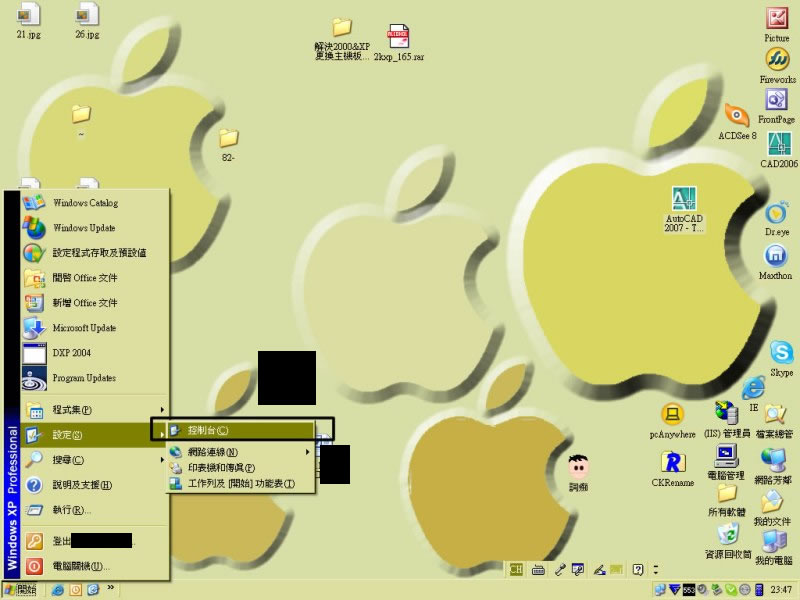This screenshot has width=800, height=600.
Task: Open the 21.jpg desktop file
Action: pos(28,20)
